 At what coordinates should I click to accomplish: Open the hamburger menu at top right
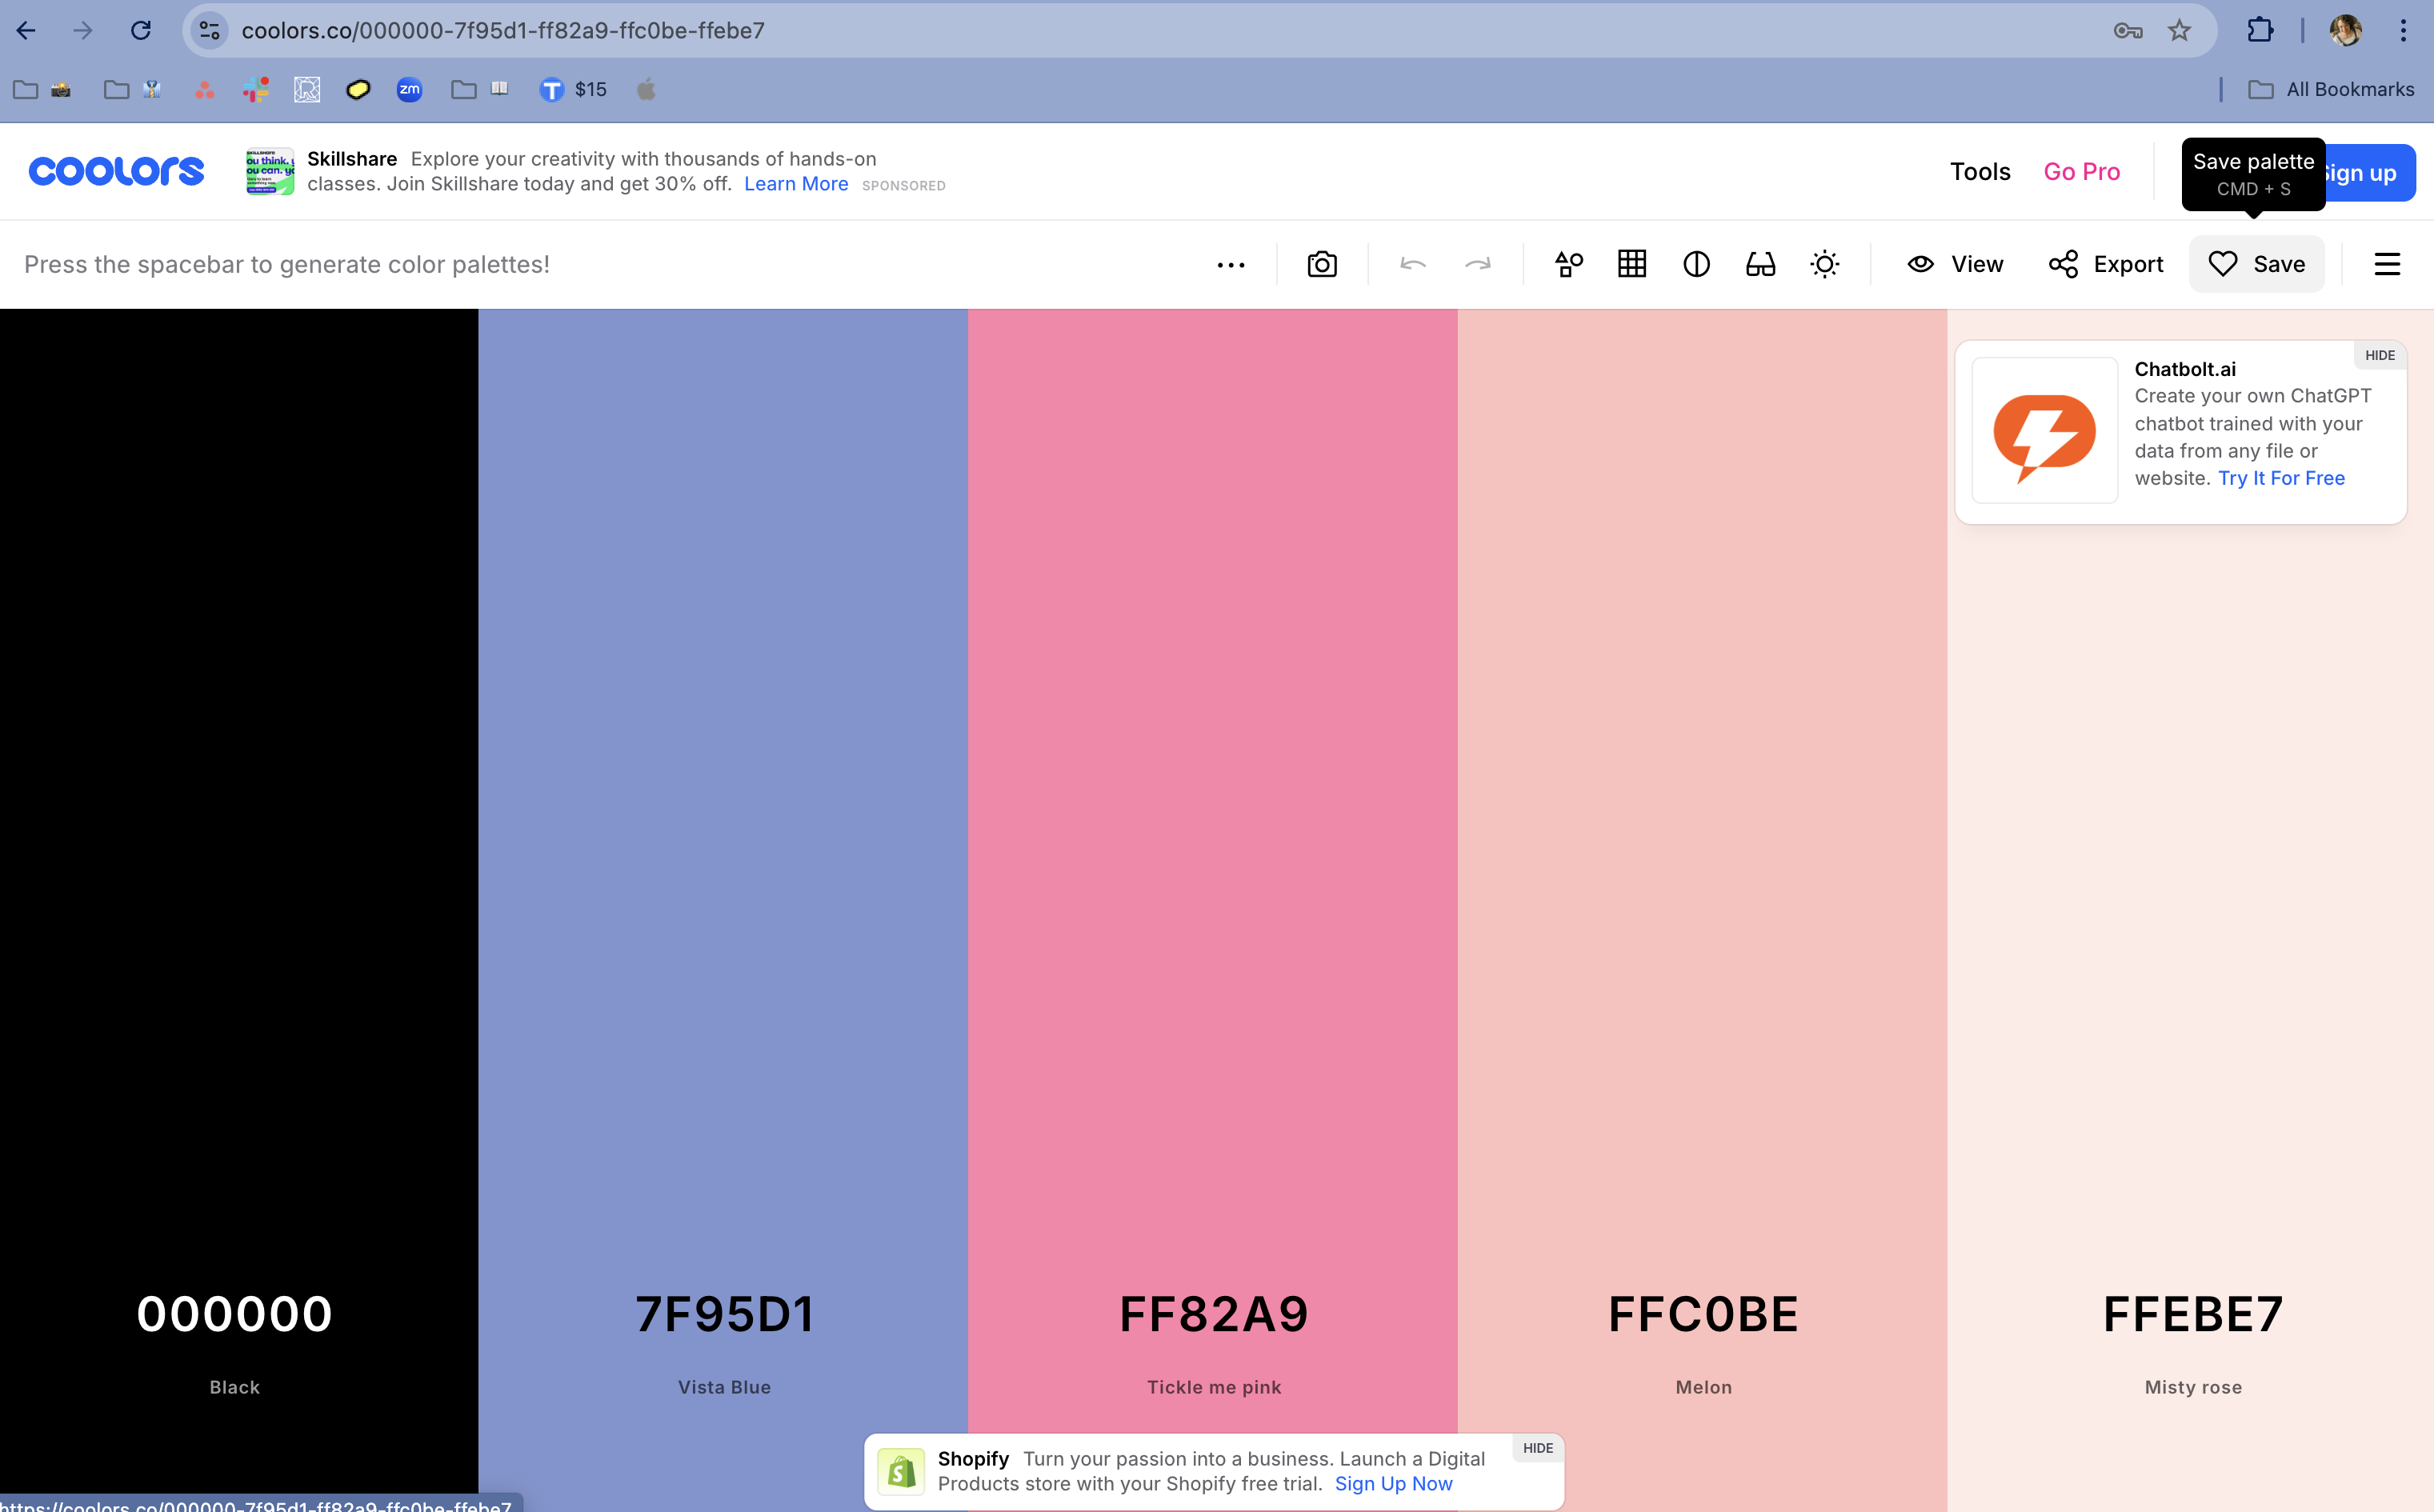click(2387, 265)
